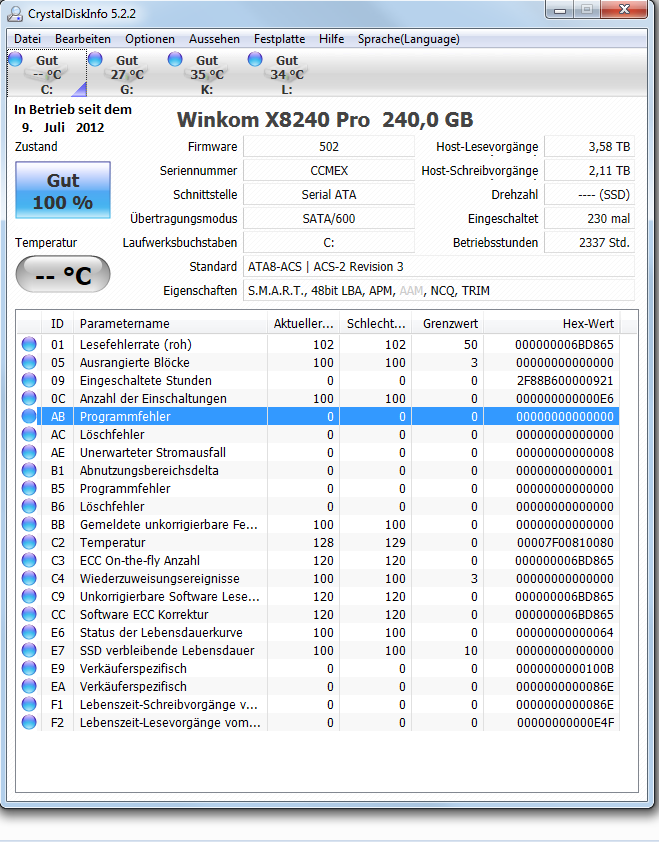
Task: Select hex value 00007F00810080
Action: coord(565,542)
